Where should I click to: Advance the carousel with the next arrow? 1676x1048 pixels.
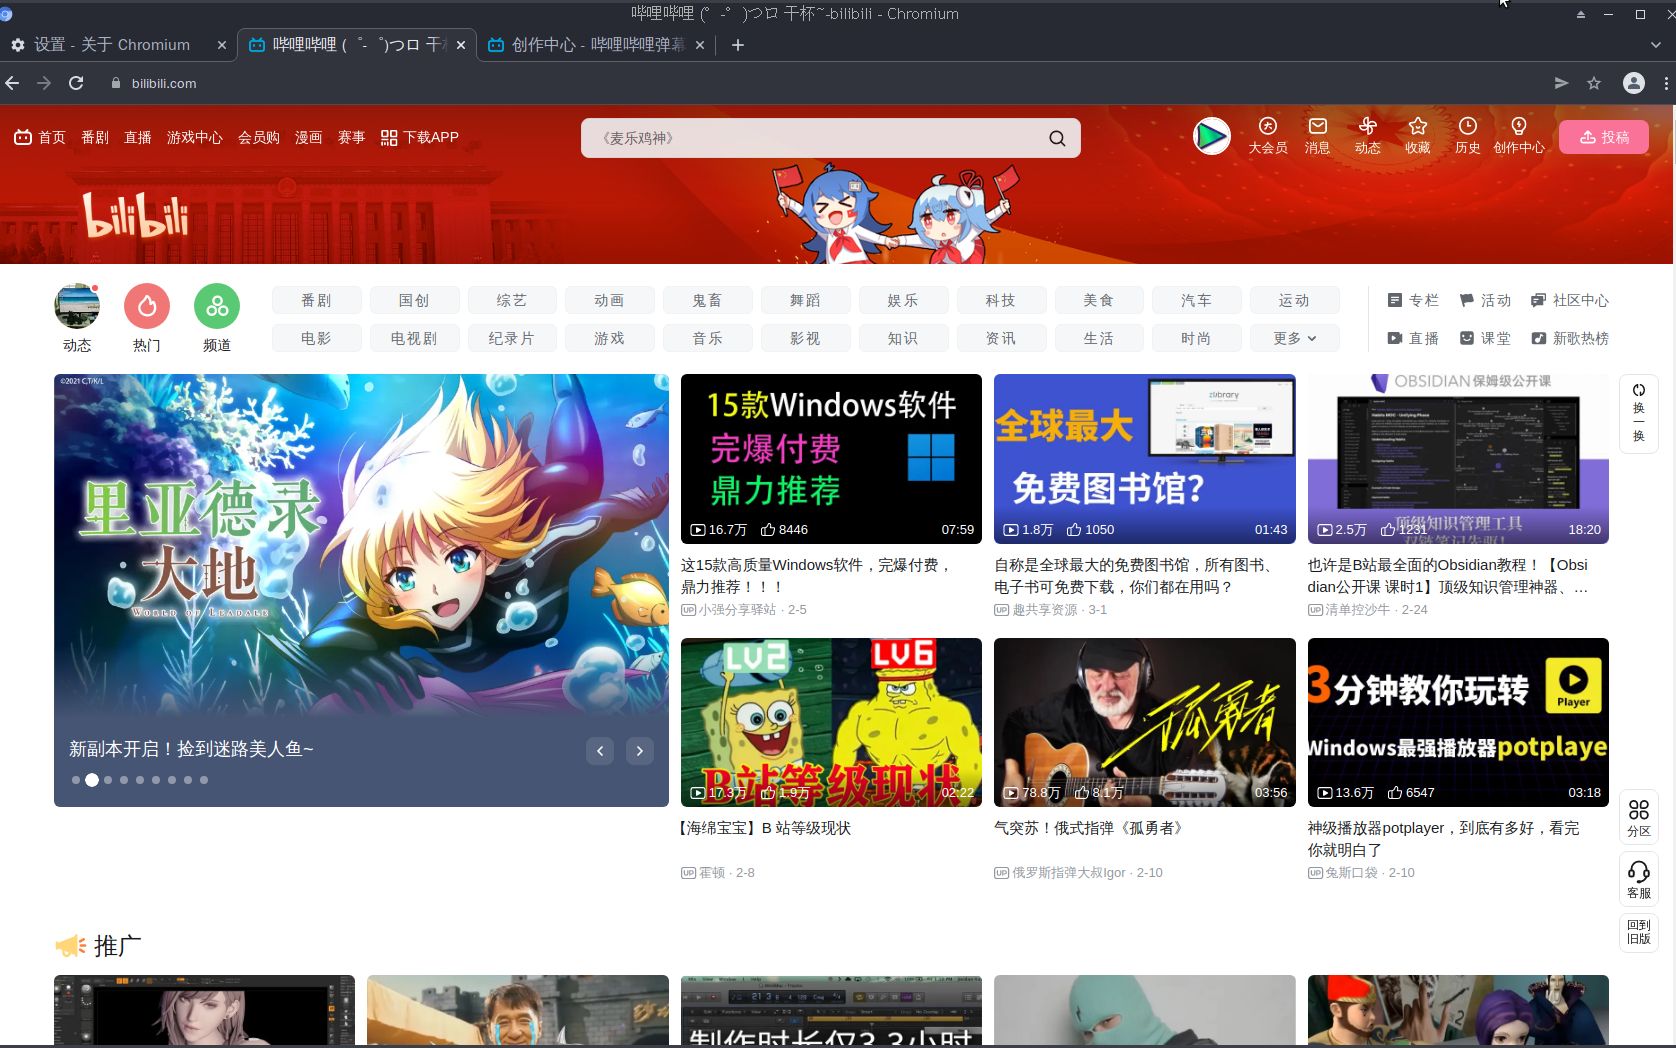[x=639, y=750]
